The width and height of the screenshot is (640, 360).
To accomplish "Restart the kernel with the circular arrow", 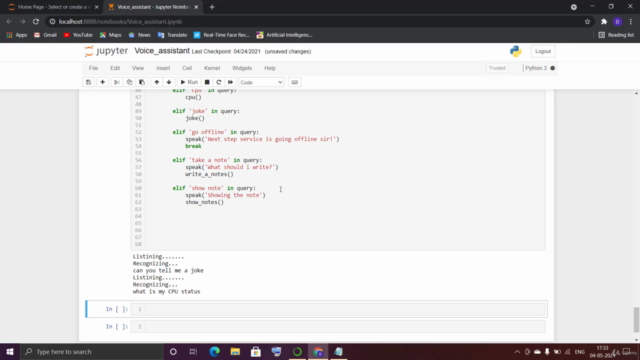I will pos(219,82).
